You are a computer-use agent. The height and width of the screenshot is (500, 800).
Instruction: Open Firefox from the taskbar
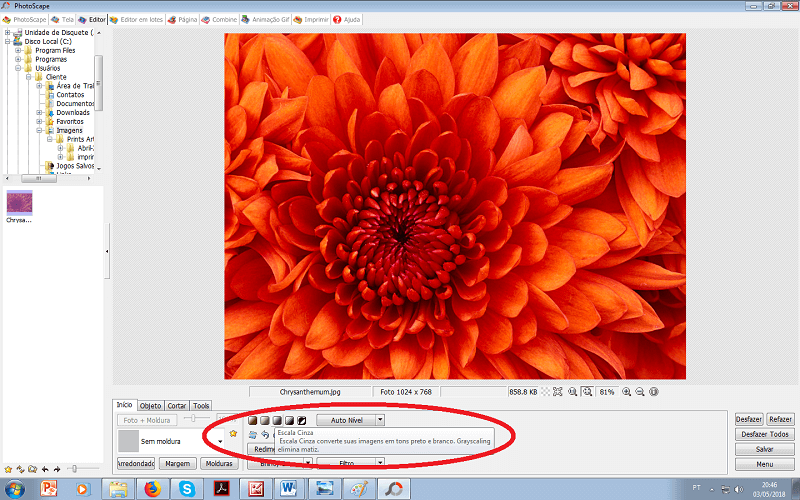(152, 488)
